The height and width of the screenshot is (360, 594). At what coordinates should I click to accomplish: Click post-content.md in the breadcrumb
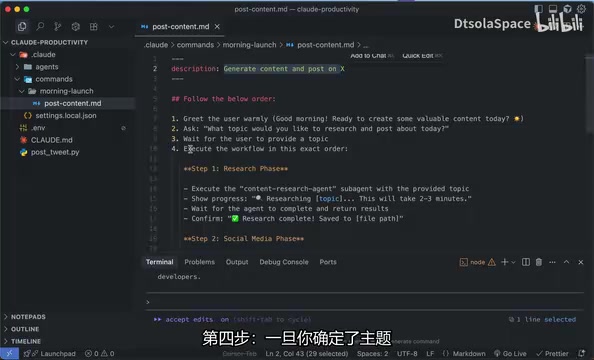[x=325, y=45]
